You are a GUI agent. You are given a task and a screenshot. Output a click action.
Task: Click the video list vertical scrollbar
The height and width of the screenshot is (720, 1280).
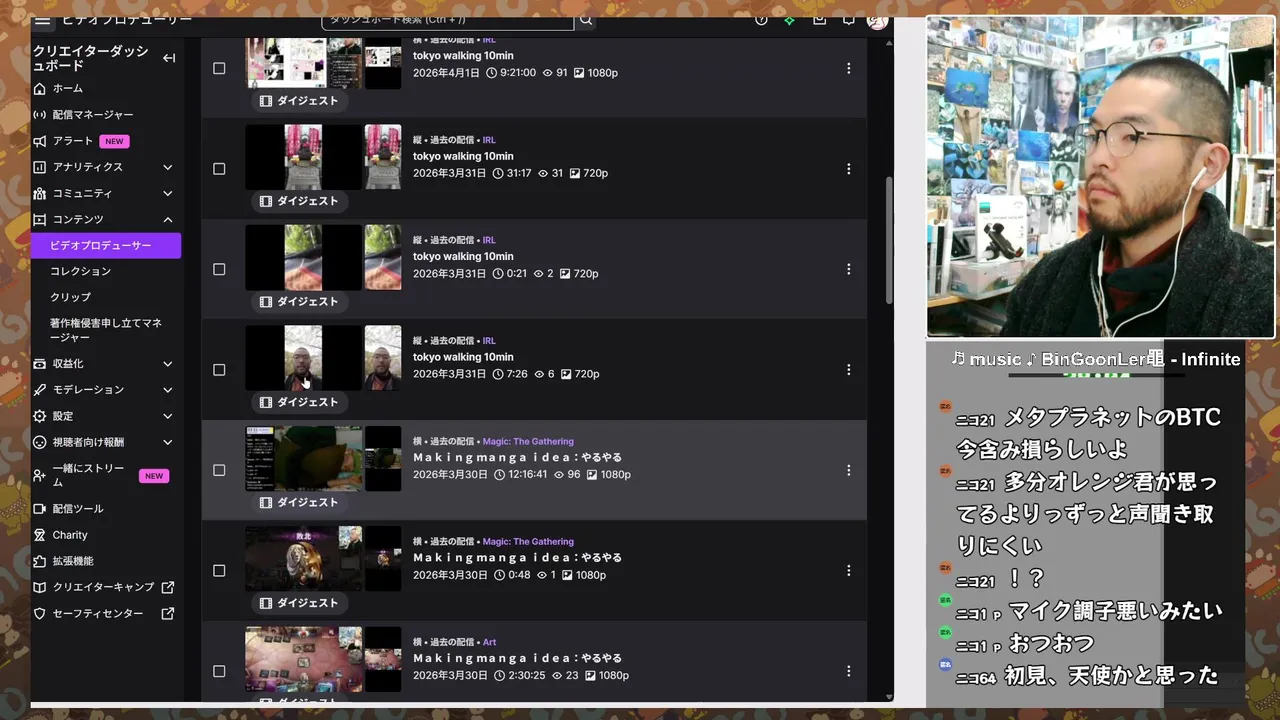click(x=889, y=241)
